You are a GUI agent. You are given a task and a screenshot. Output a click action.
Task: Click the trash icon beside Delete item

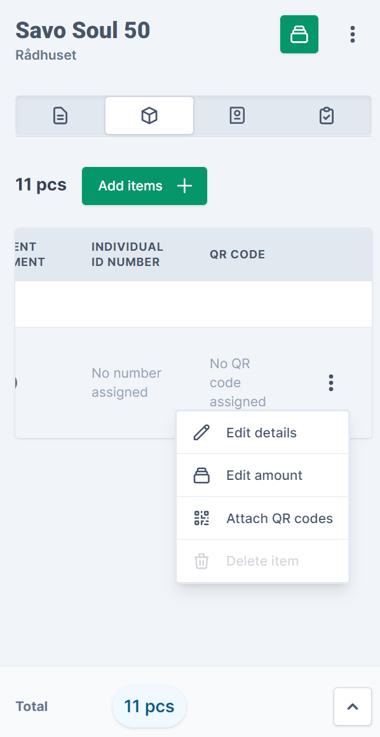pos(202,561)
